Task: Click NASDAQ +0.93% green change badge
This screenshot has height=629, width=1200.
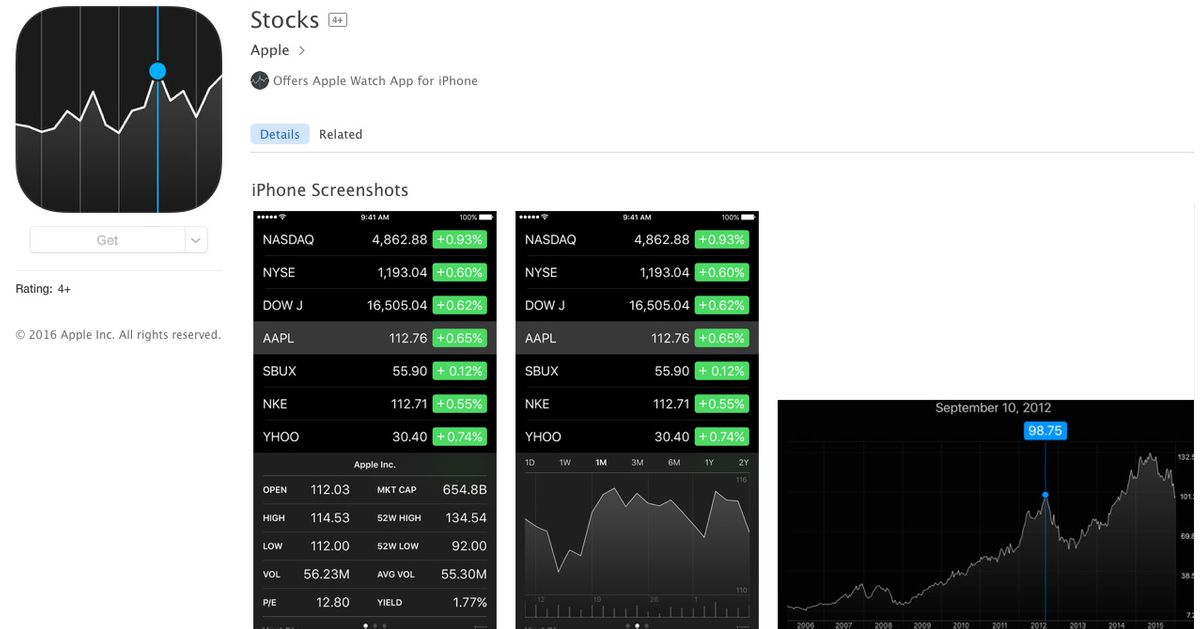Action: [459, 240]
